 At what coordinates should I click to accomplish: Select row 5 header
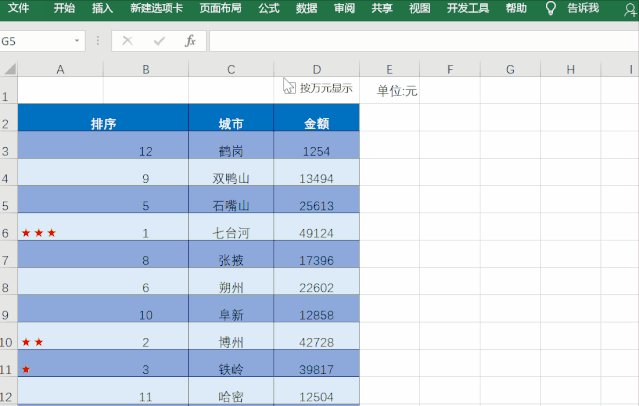coord(9,199)
